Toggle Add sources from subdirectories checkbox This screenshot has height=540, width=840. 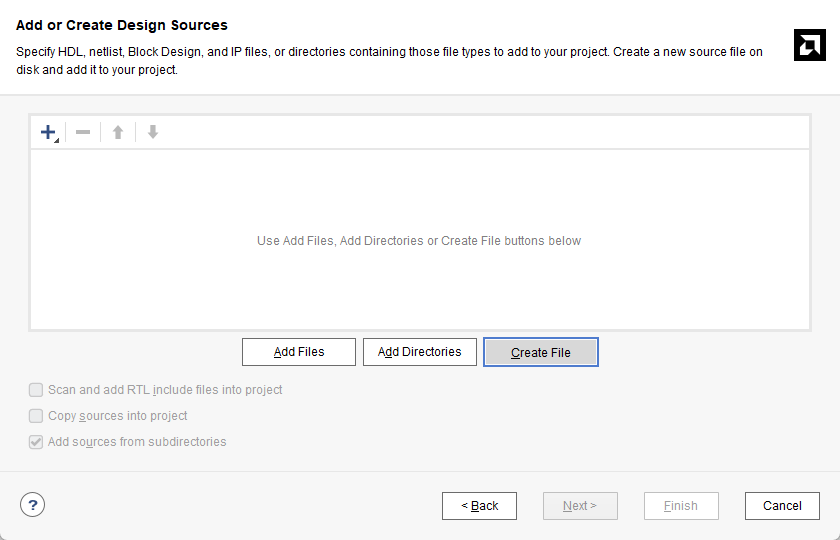tap(36, 442)
